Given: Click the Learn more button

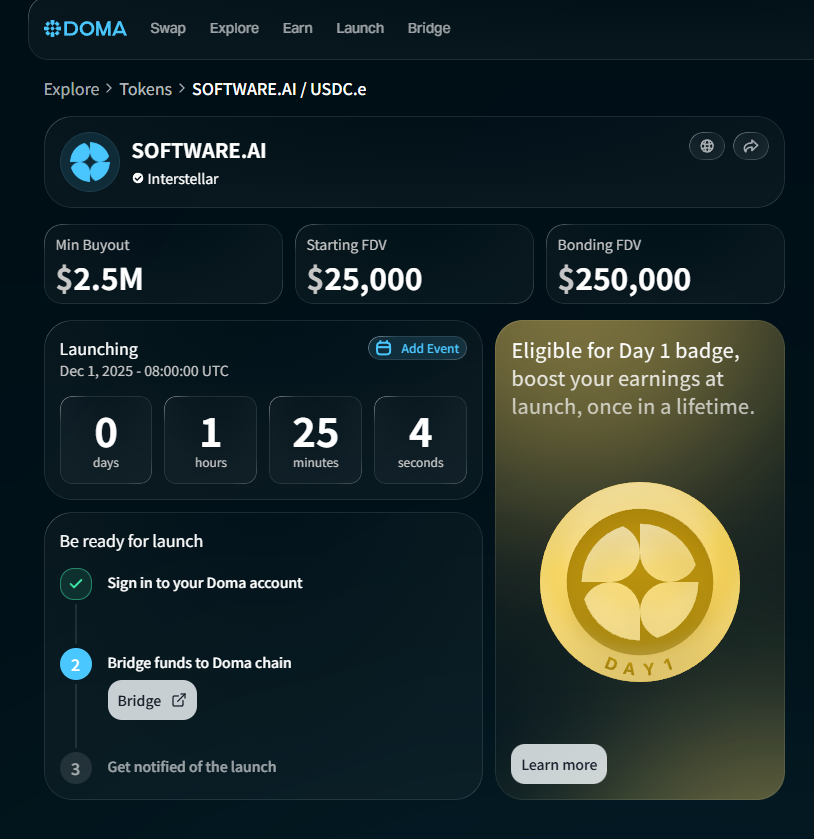Looking at the screenshot, I should click(x=559, y=764).
